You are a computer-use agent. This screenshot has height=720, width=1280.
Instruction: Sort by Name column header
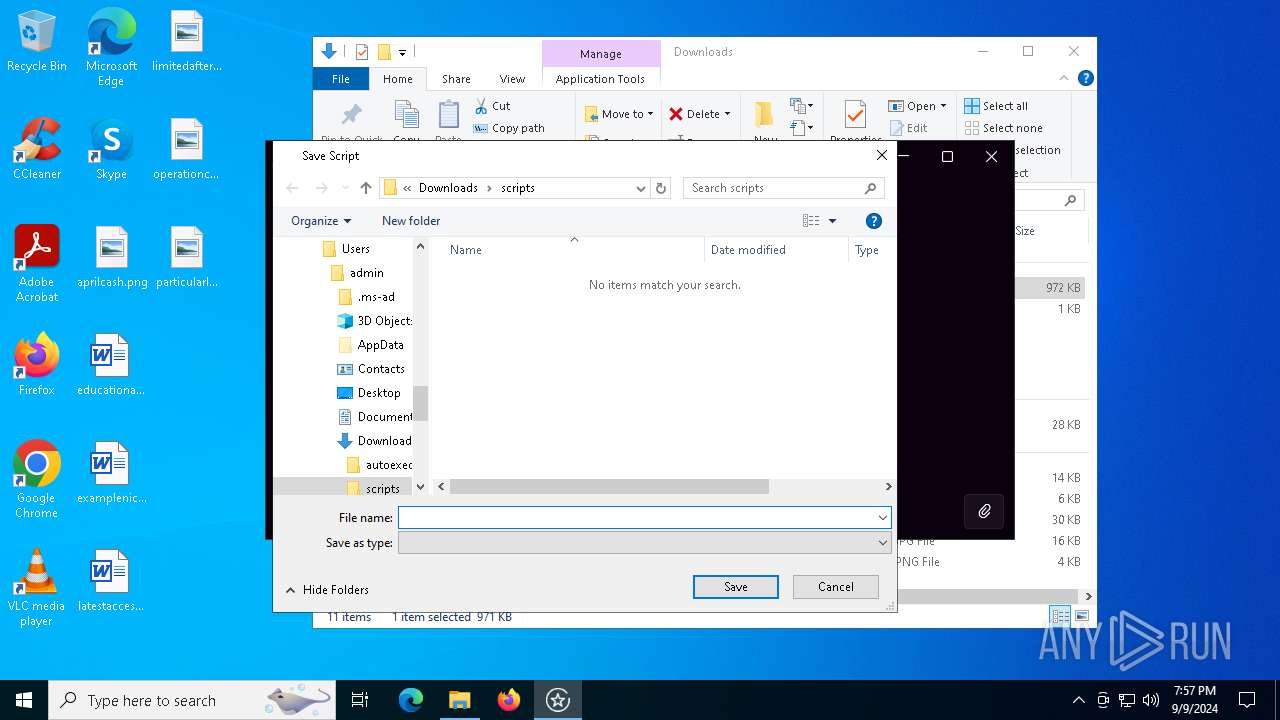pyautogui.click(x=466, y=250)
